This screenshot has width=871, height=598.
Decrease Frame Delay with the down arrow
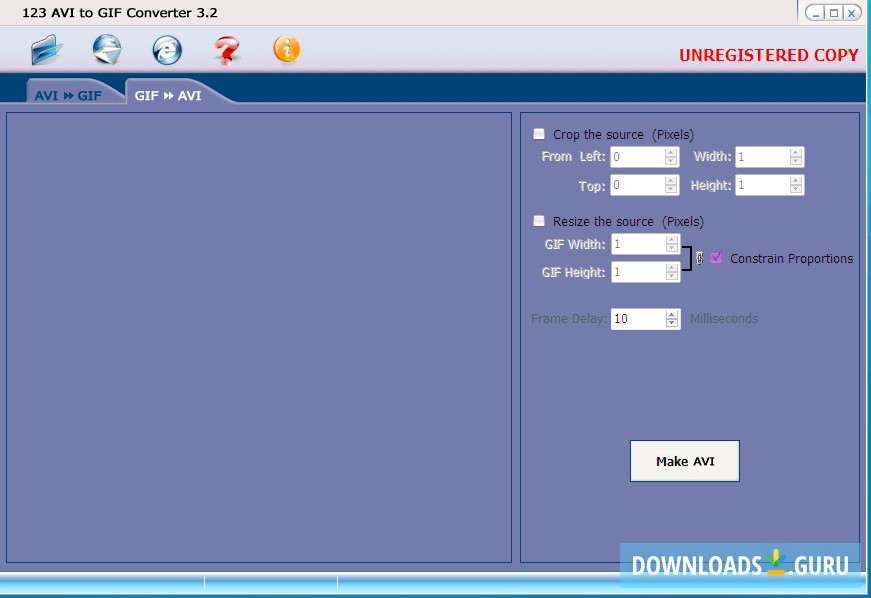click(672, 323)
